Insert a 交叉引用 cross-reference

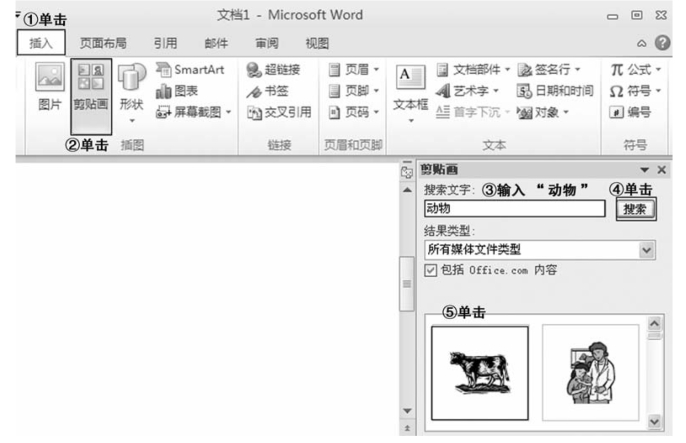coord(279,112)
